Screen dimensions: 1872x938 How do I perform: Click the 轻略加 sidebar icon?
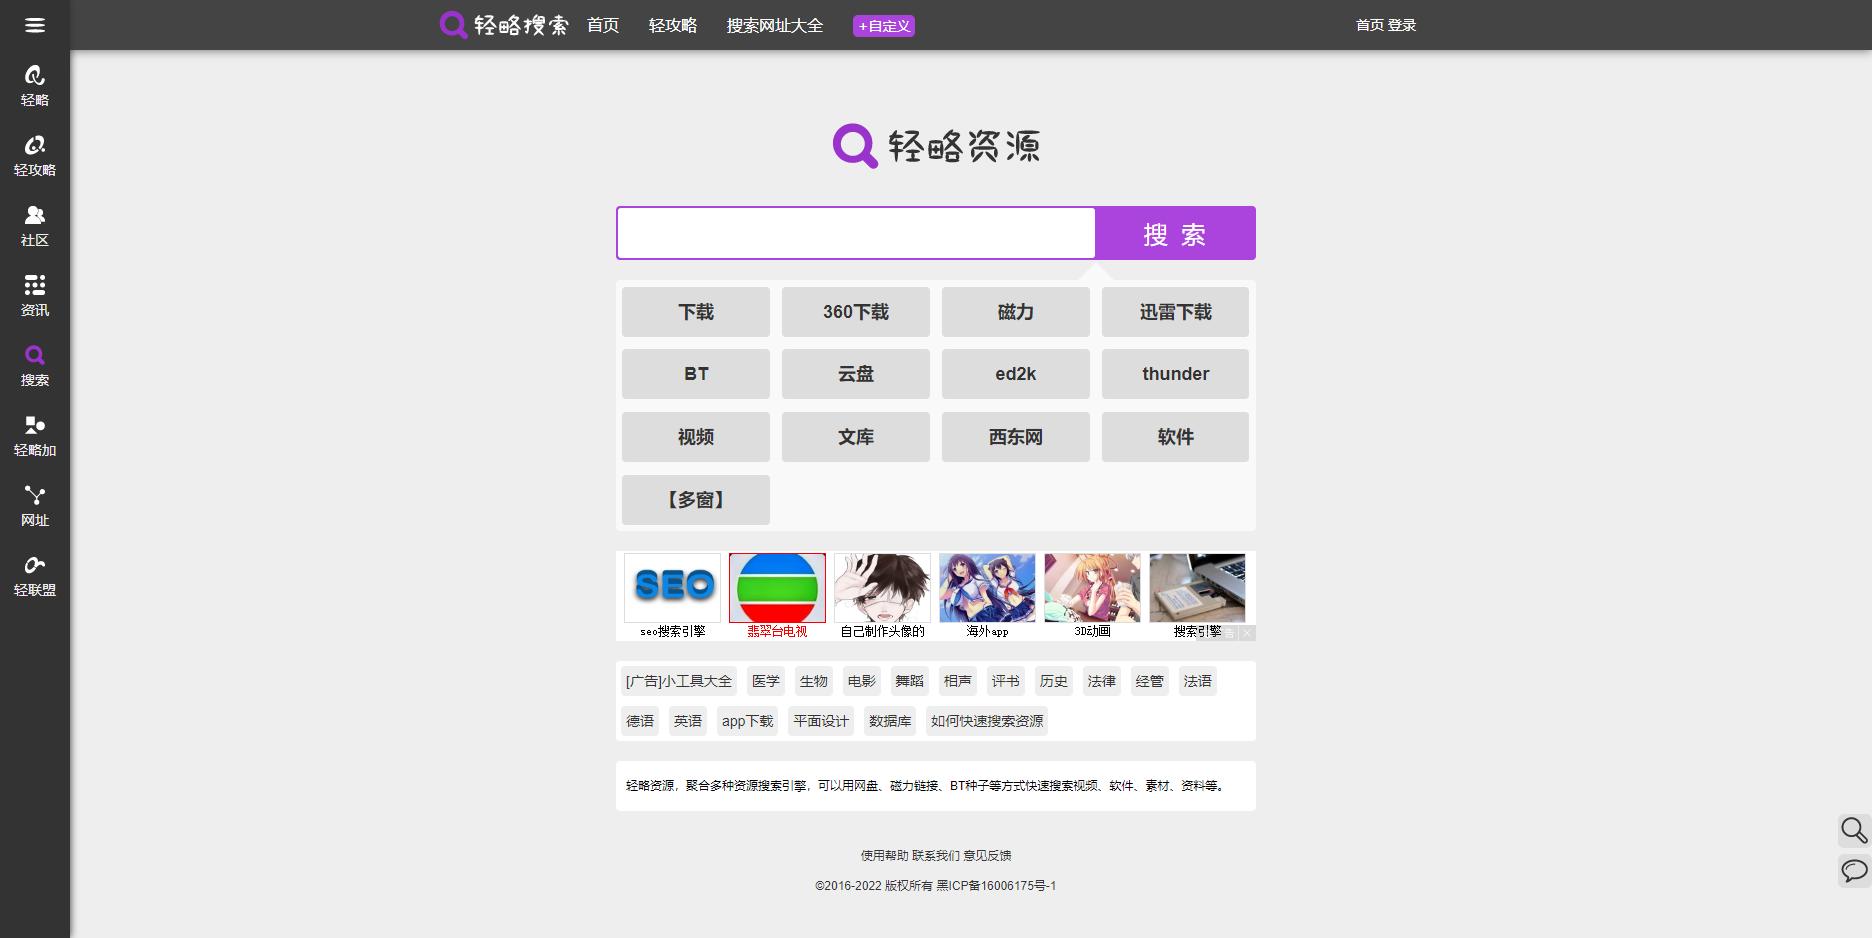(35, 435)
